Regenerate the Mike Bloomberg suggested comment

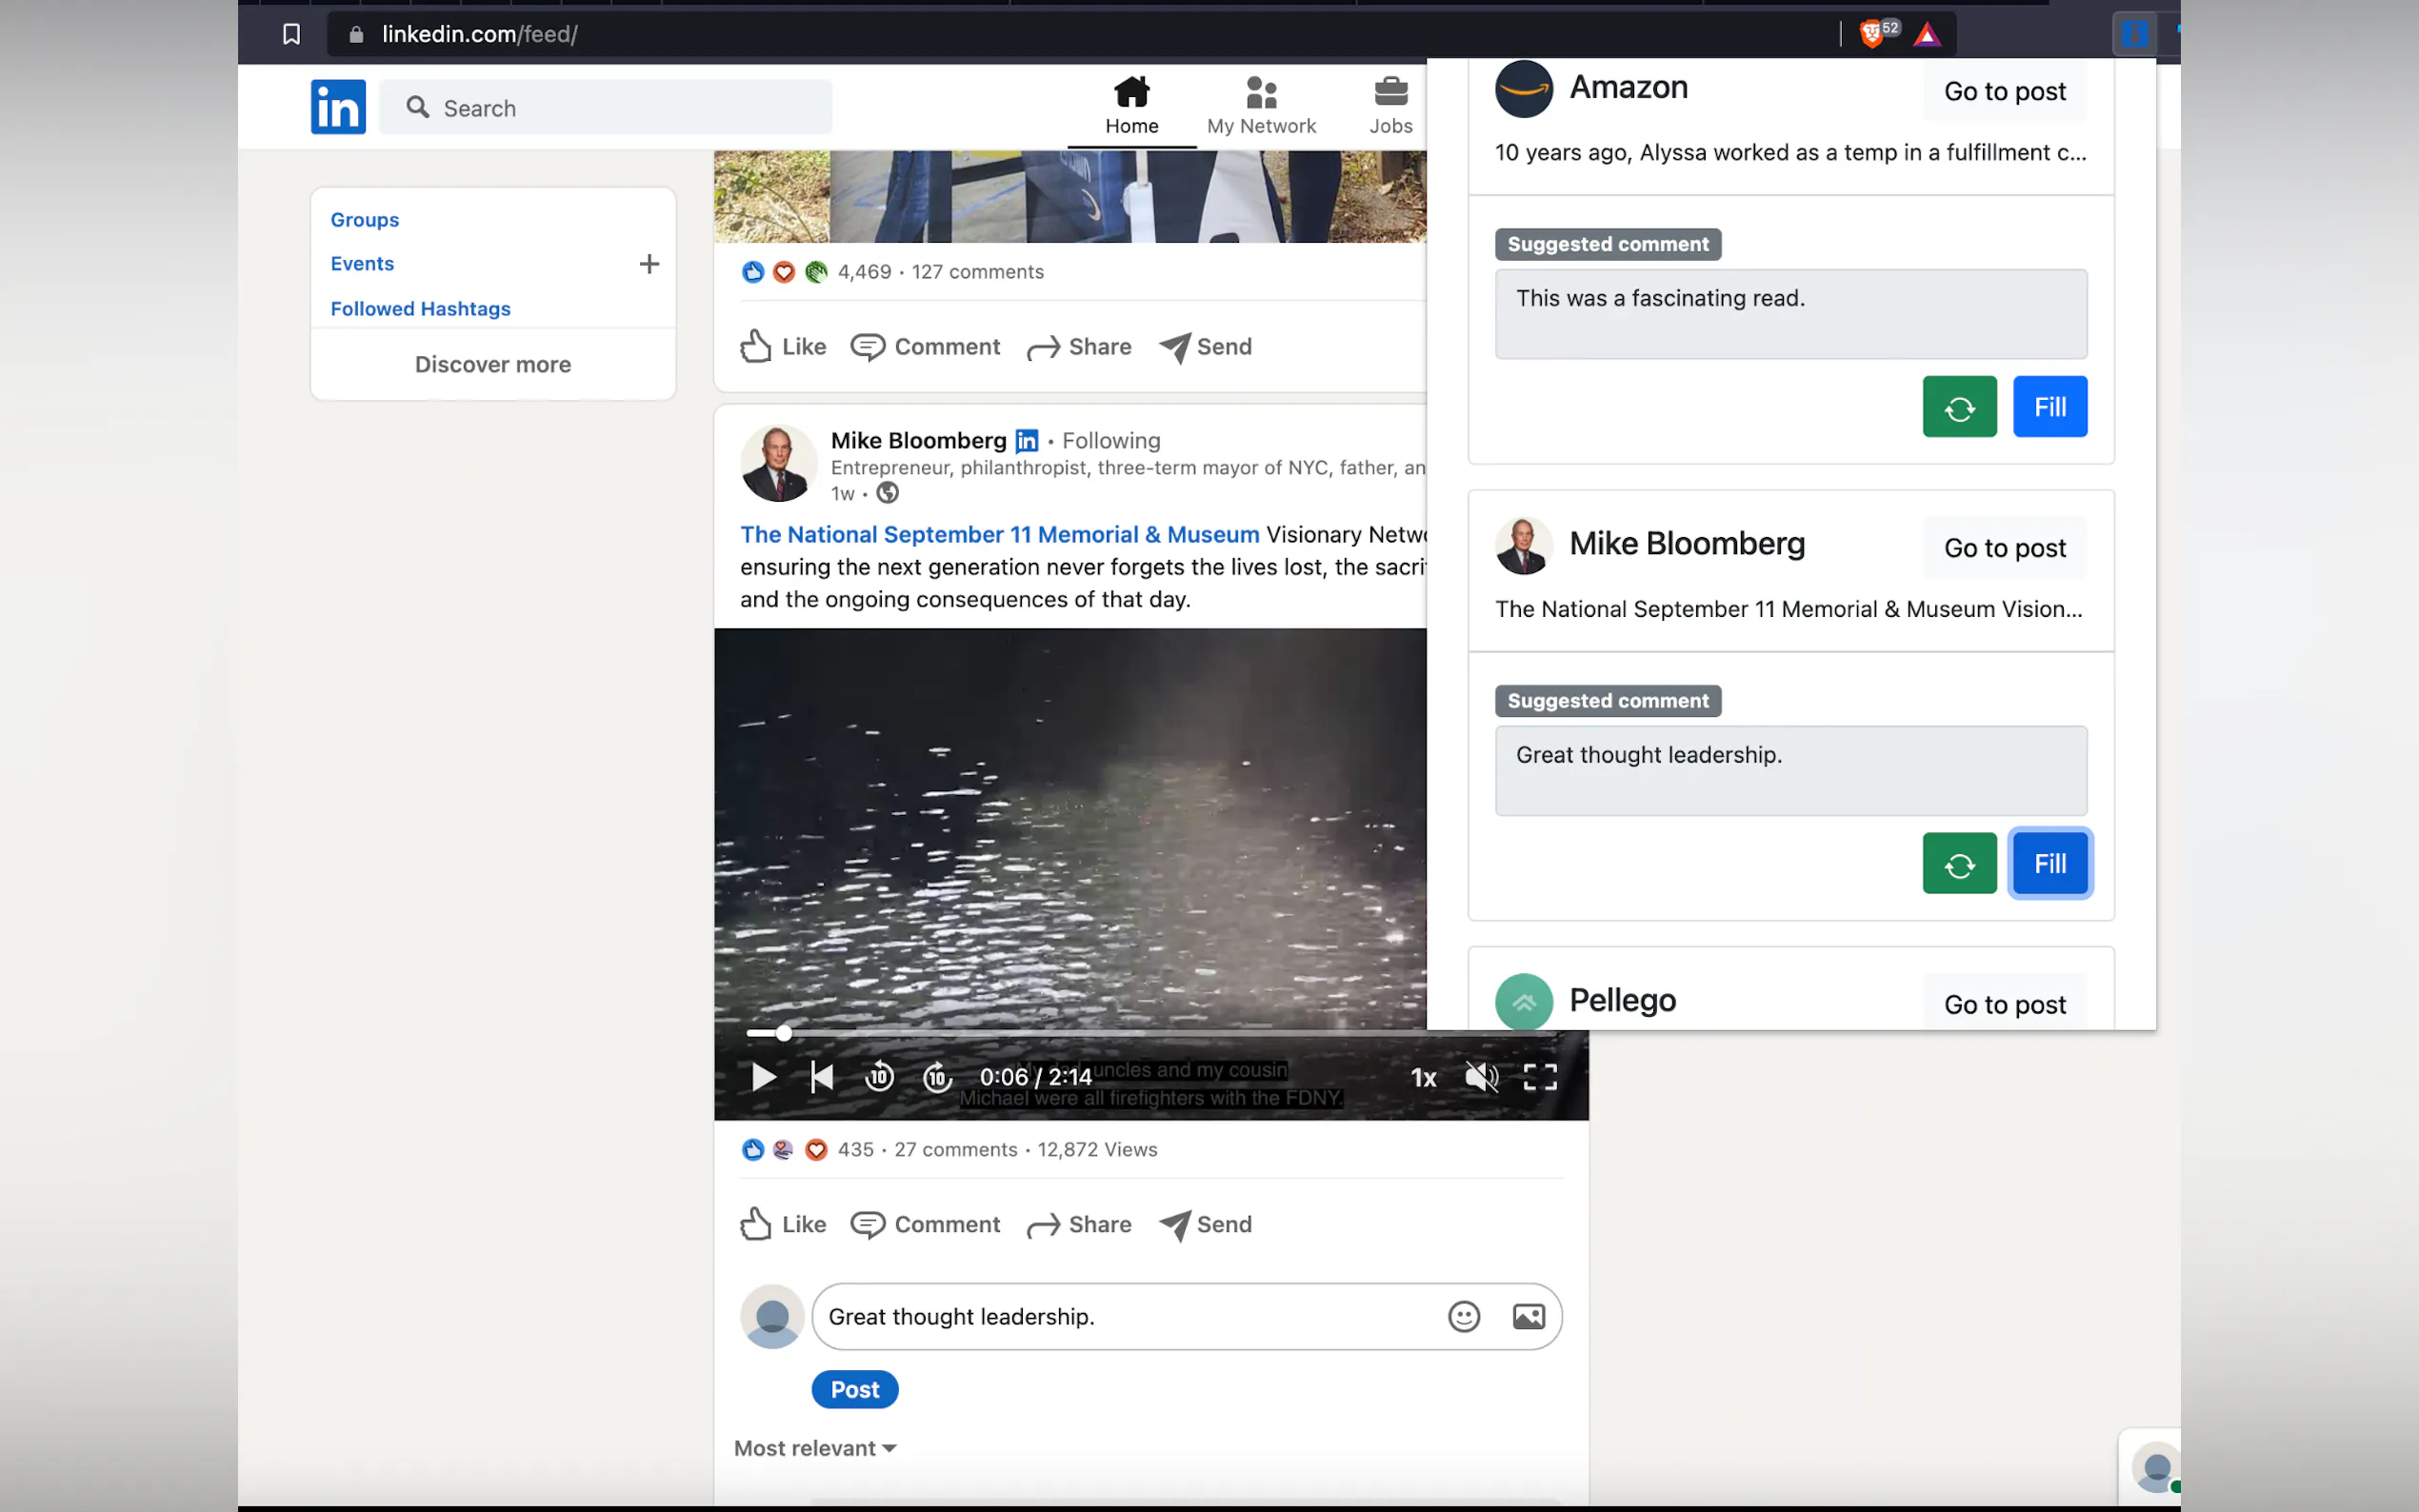click(x=1958, y=863)
